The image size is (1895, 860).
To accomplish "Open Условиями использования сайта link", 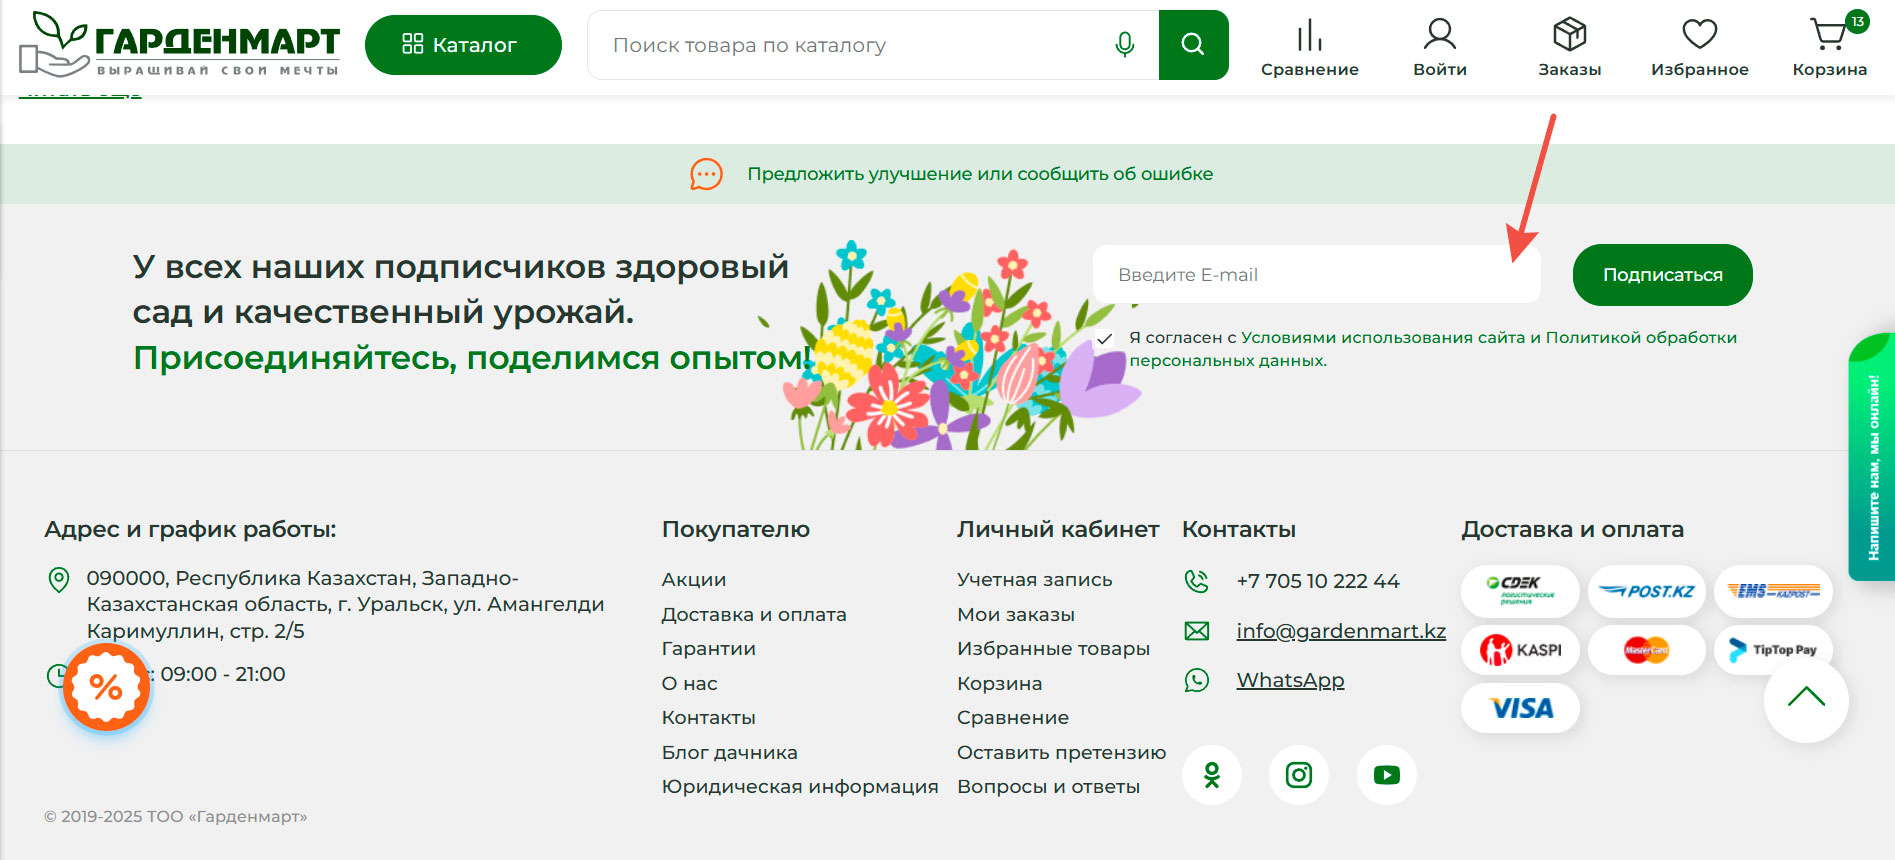I will pyautogui.click(x=1383, y=338).
